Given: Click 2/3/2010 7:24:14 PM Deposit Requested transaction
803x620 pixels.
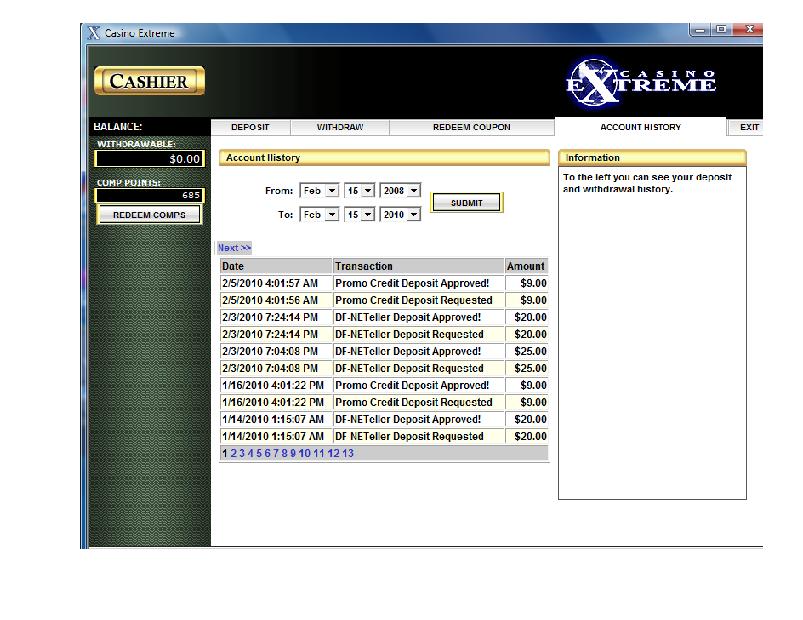Looking at the screenshot, I should 418,334.
